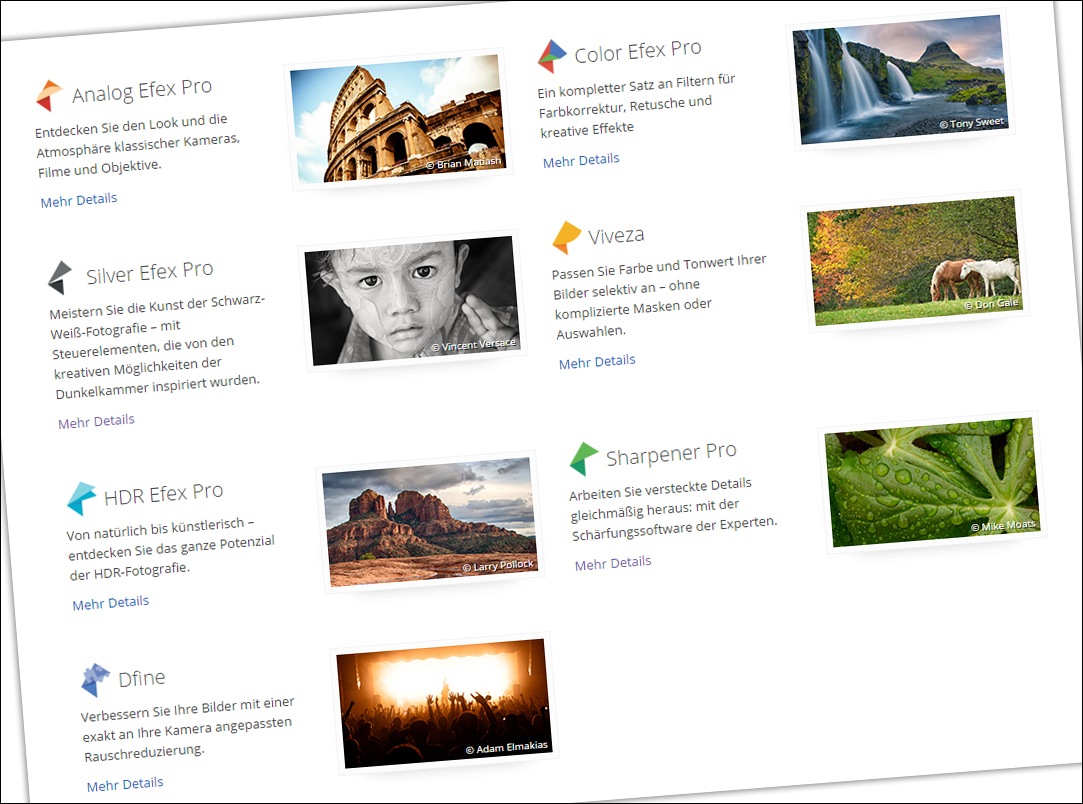Click the text 'Arbeiten Sie versteckte Details'

pyautogui.click(x=660, y=488)
